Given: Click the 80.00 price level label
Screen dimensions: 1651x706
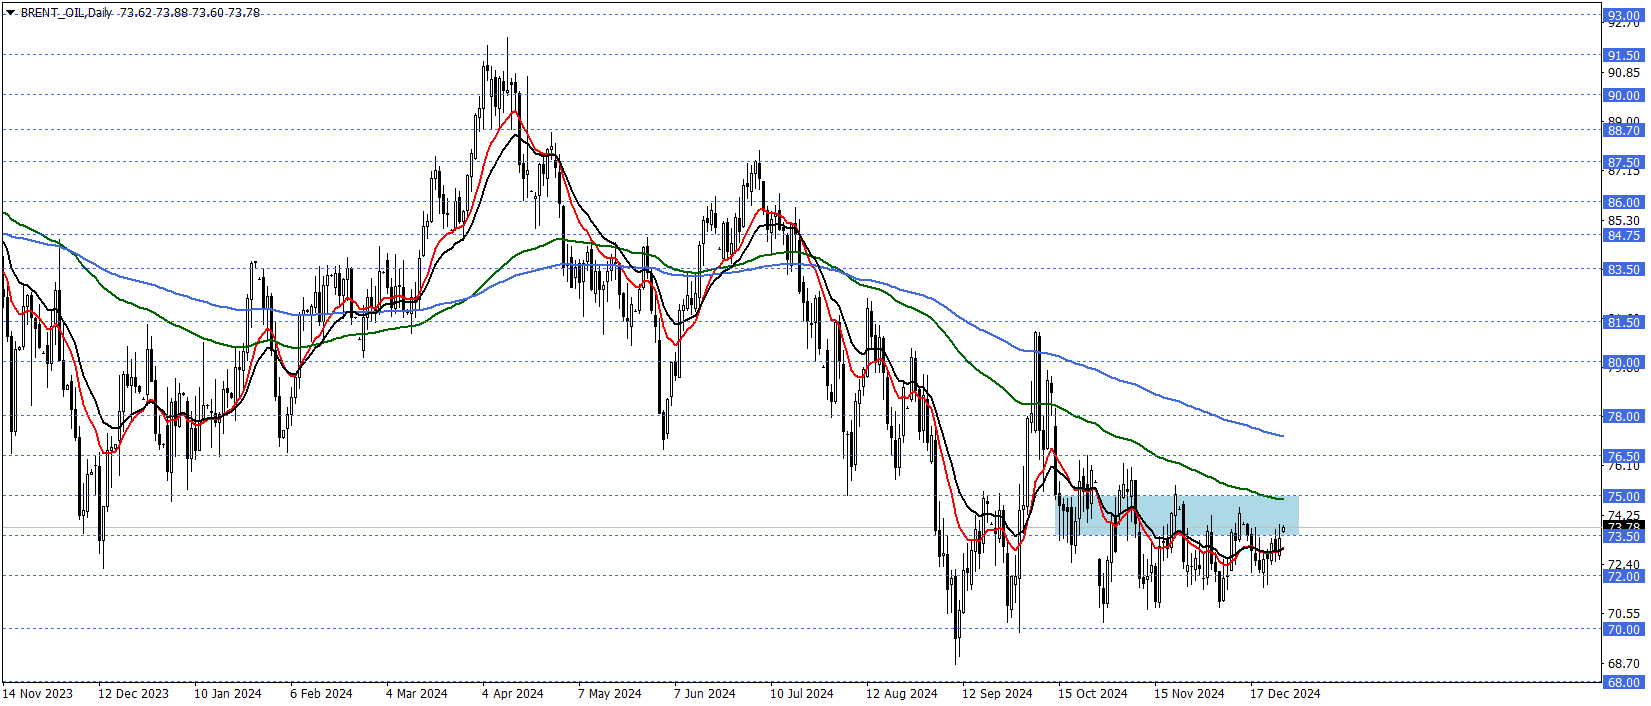Looking at the screenshot, I should tap(1624, 362).
